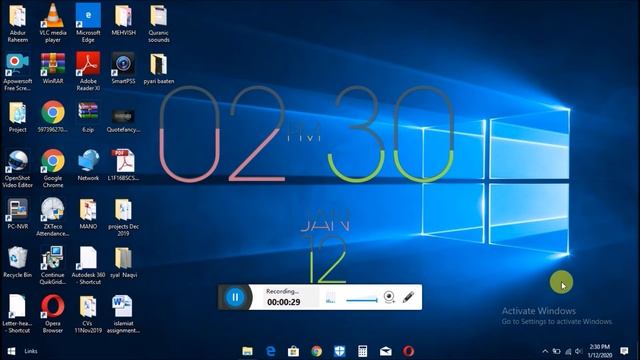Image resolution: width=640 pixels, height=360 pixels.
Task: Open projects Dec 2019 folder
Action: point(123,217)
